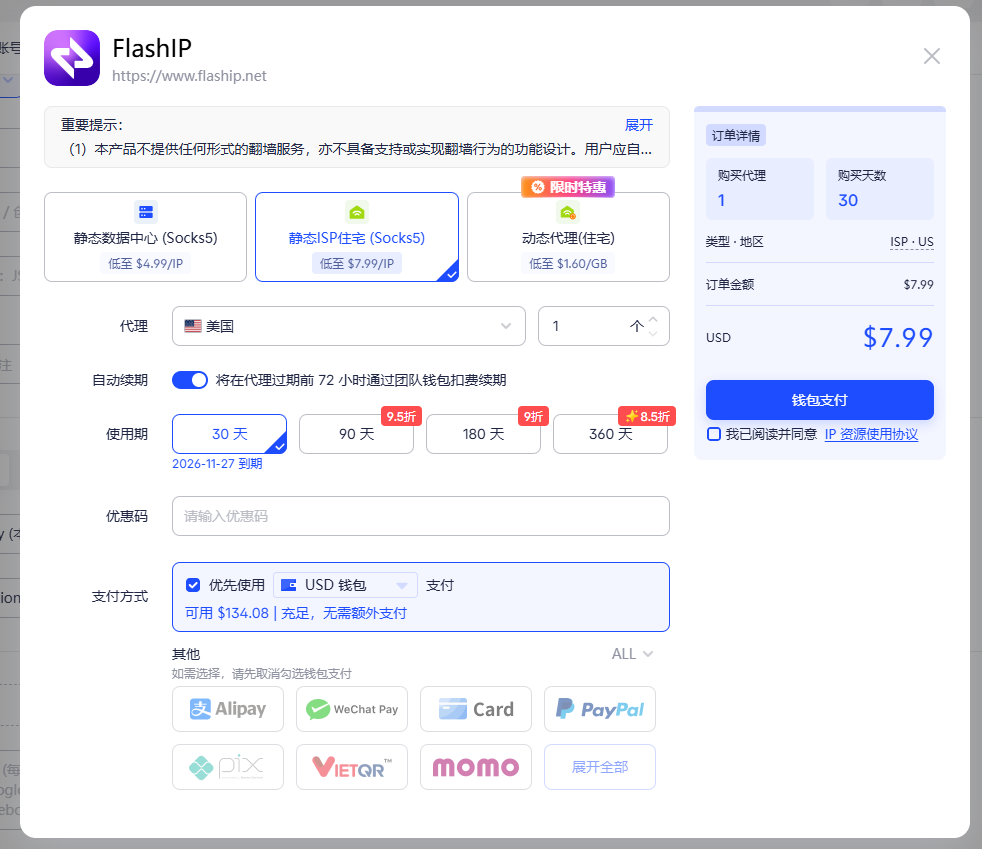This screenshot has height=849, width=982.
Task: Select Pix payment method
Action: point(228,767)
